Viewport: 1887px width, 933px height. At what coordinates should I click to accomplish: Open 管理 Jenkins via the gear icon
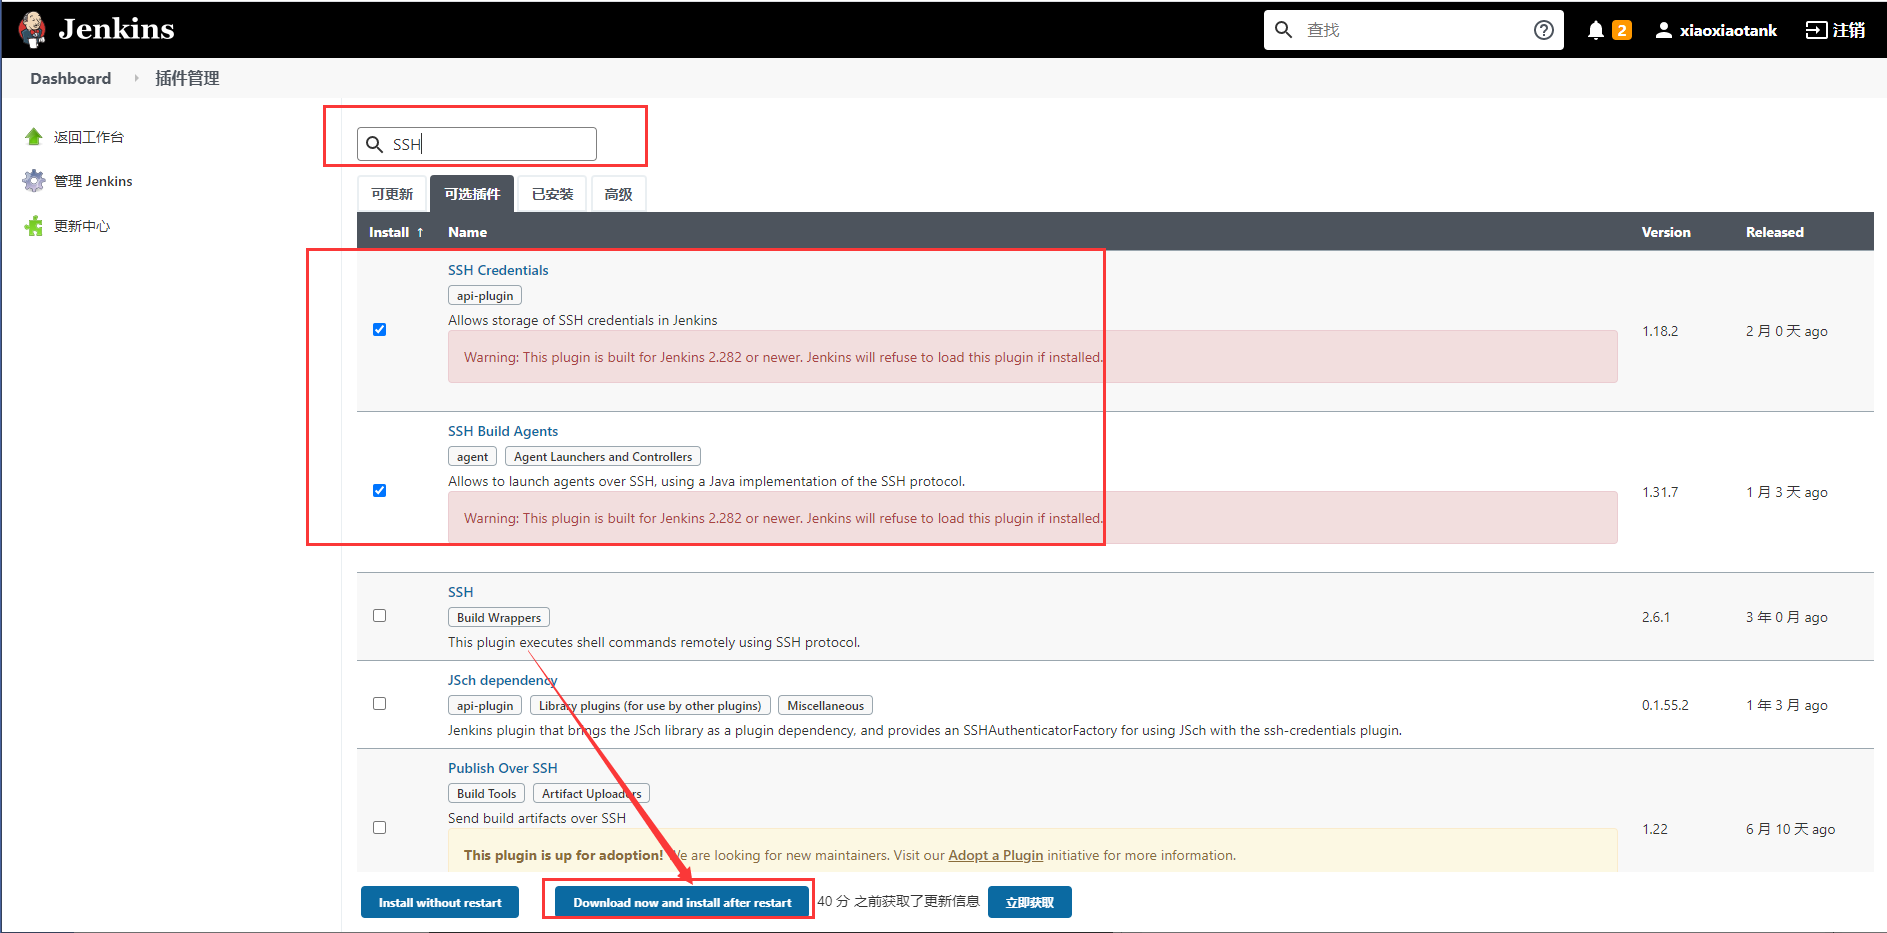pos(33,180)
